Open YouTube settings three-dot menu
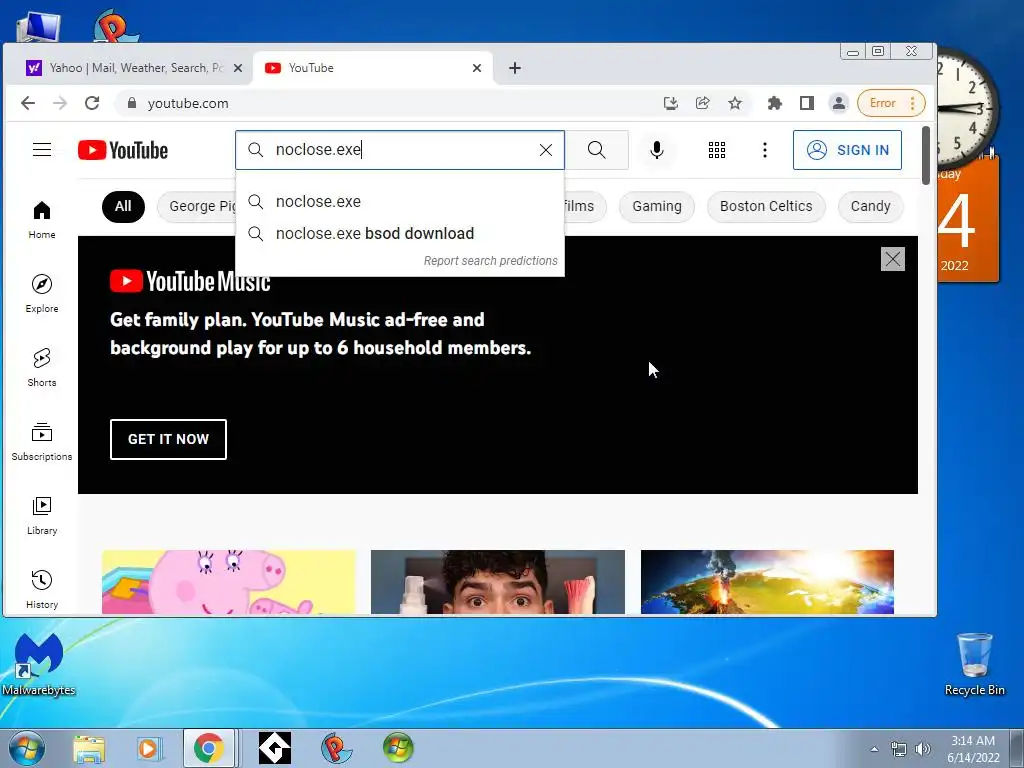The width and height of the screenshot is (1024, 768). tap(765, 150)
